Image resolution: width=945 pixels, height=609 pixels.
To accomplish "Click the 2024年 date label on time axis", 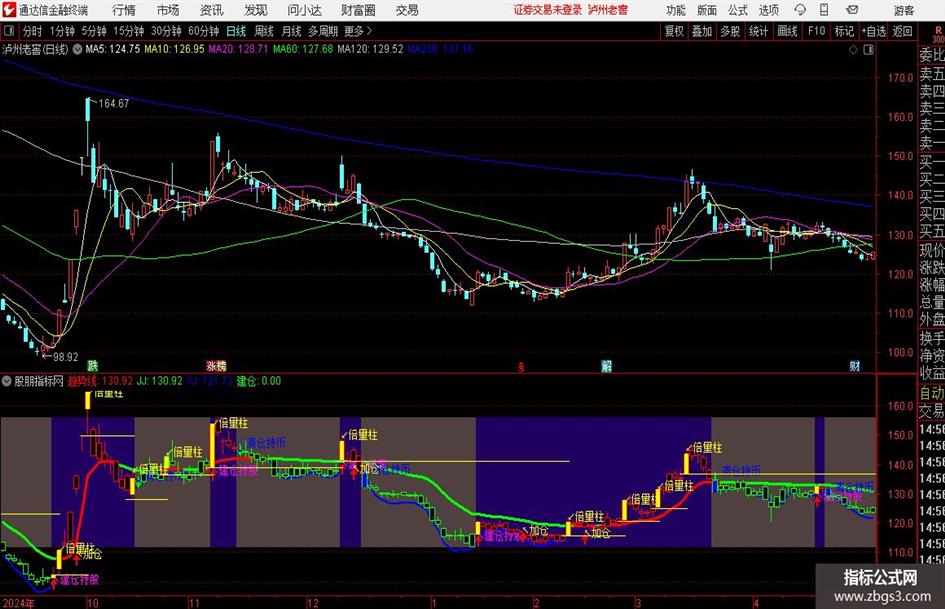I will [19, 603].
